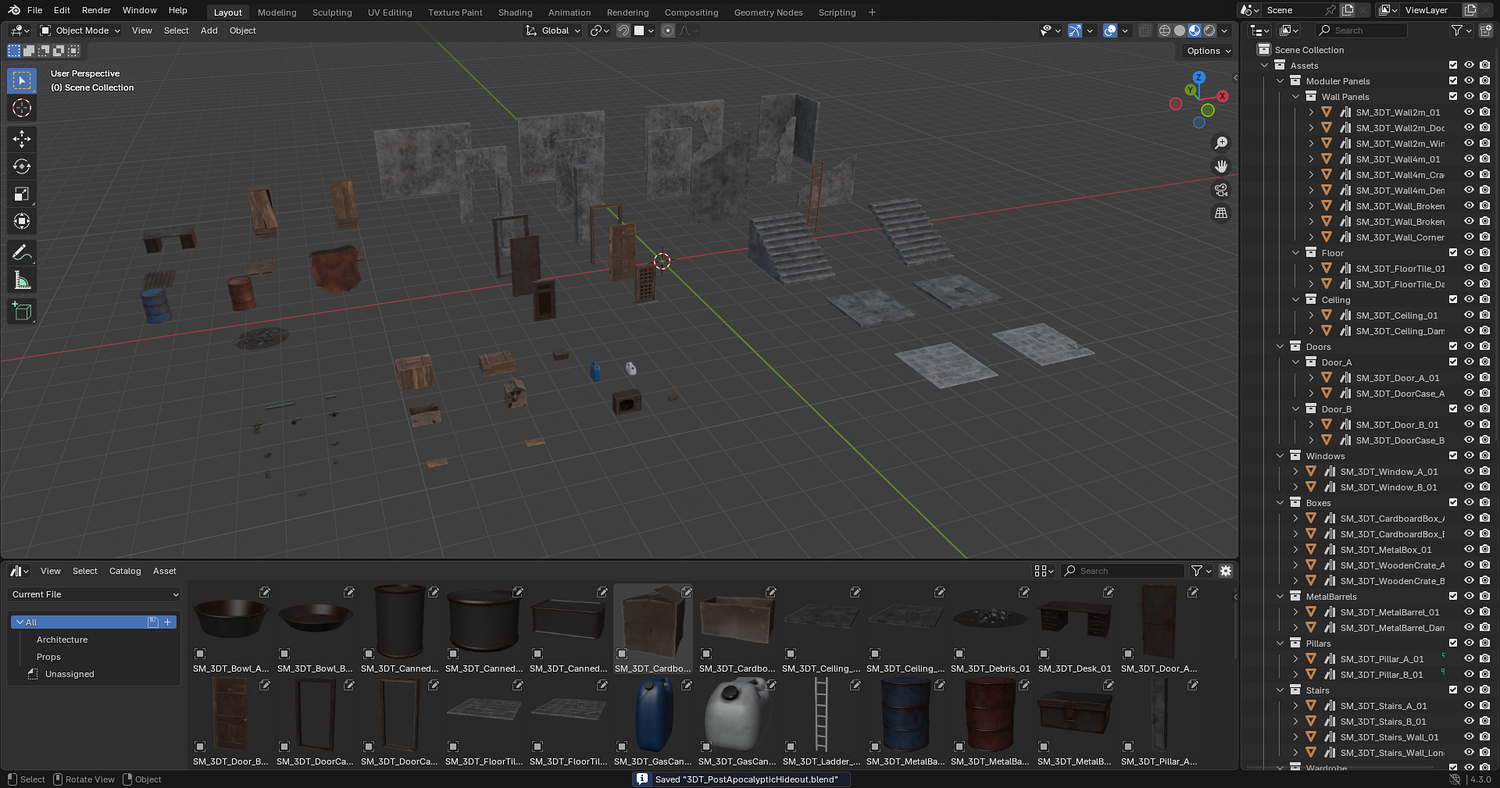Select the Scale tool
The image size is (1500, 788).
point(22,194)
